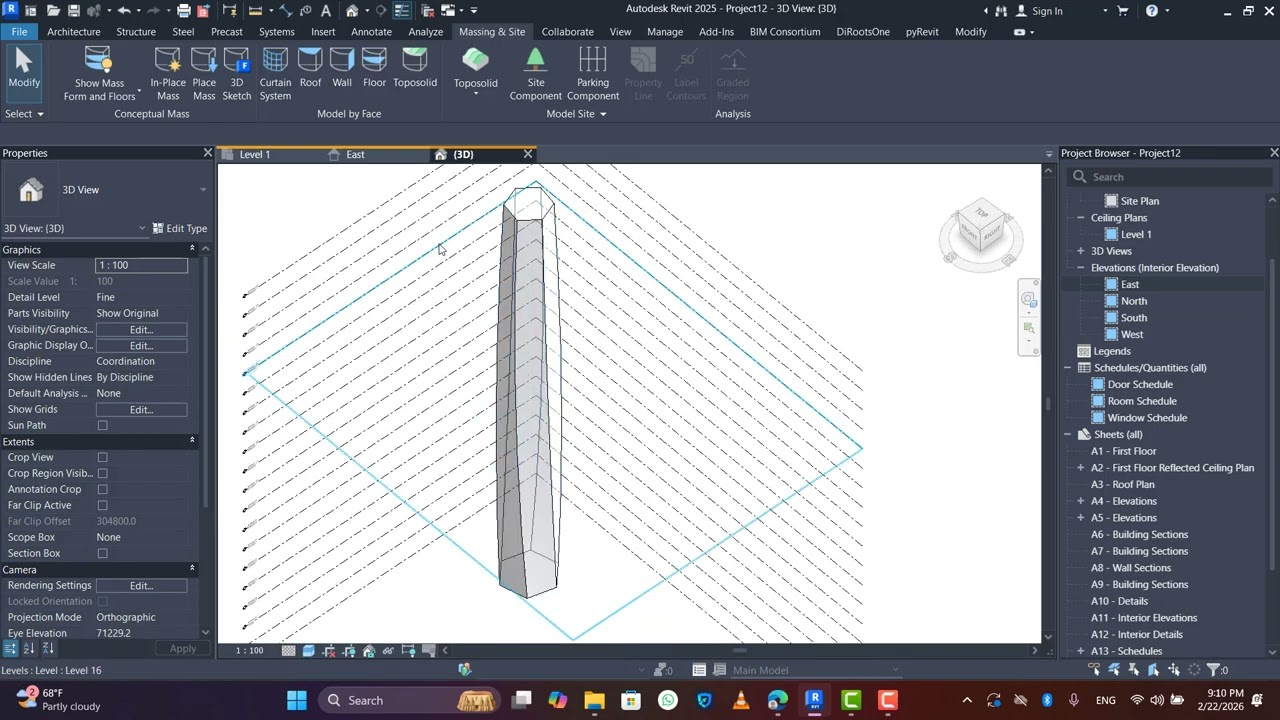Expand the 3D Views tree node
The height and width of the screenshot is (720, 1280).
pyautogui.click(x=1081, y=251)
